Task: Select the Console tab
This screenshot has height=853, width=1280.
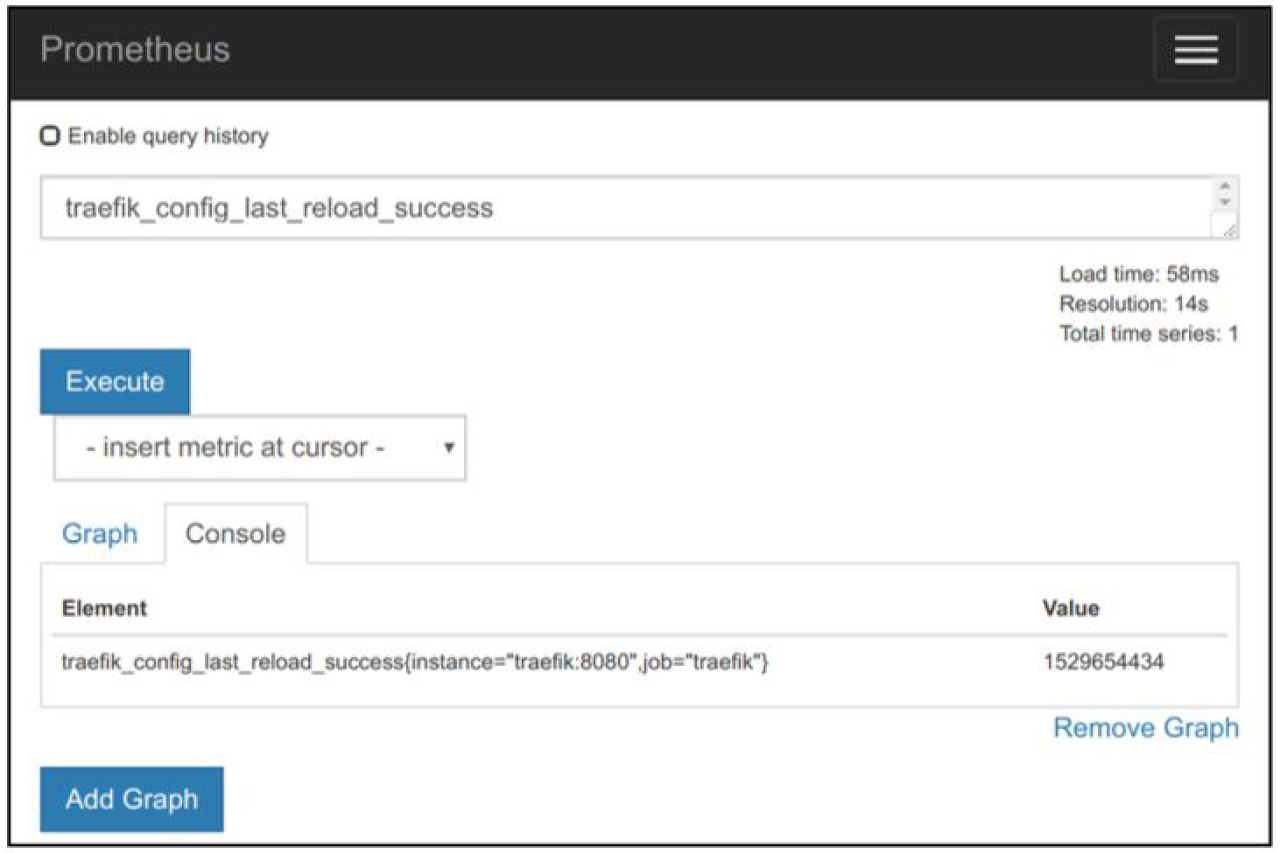Action: (x=236, y=533)
